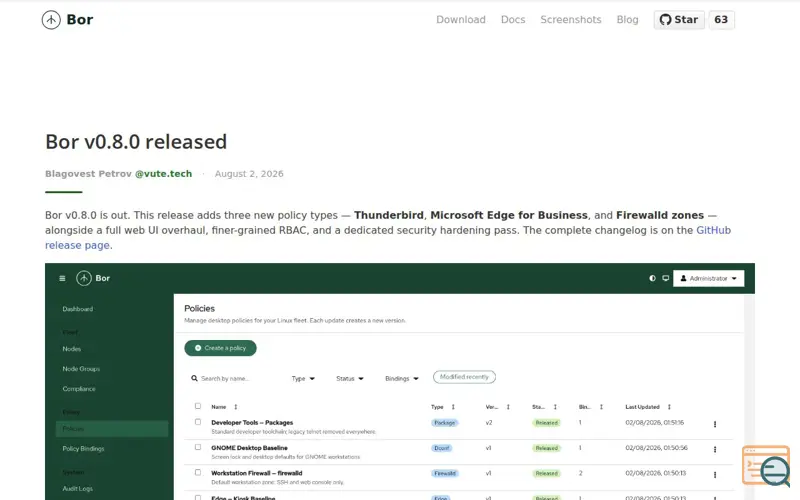800x500 pixels.
Task: Click the Package type badge
Action: [x=445, y=423]
